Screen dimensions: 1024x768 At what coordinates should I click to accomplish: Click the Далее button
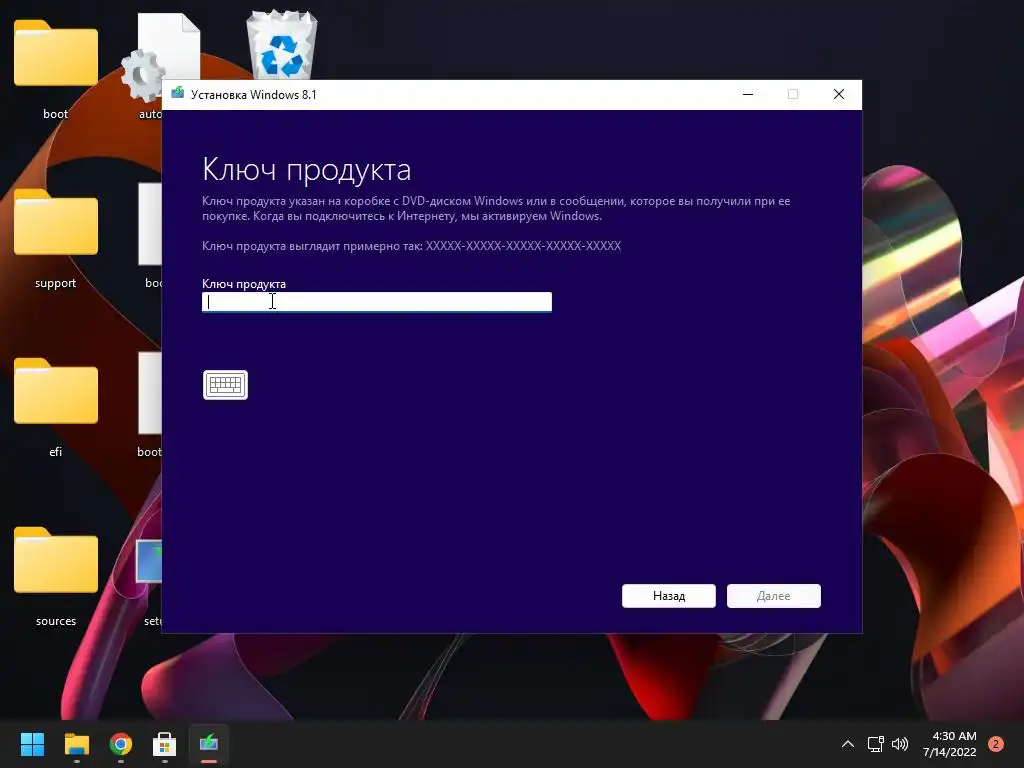[774, 596]
